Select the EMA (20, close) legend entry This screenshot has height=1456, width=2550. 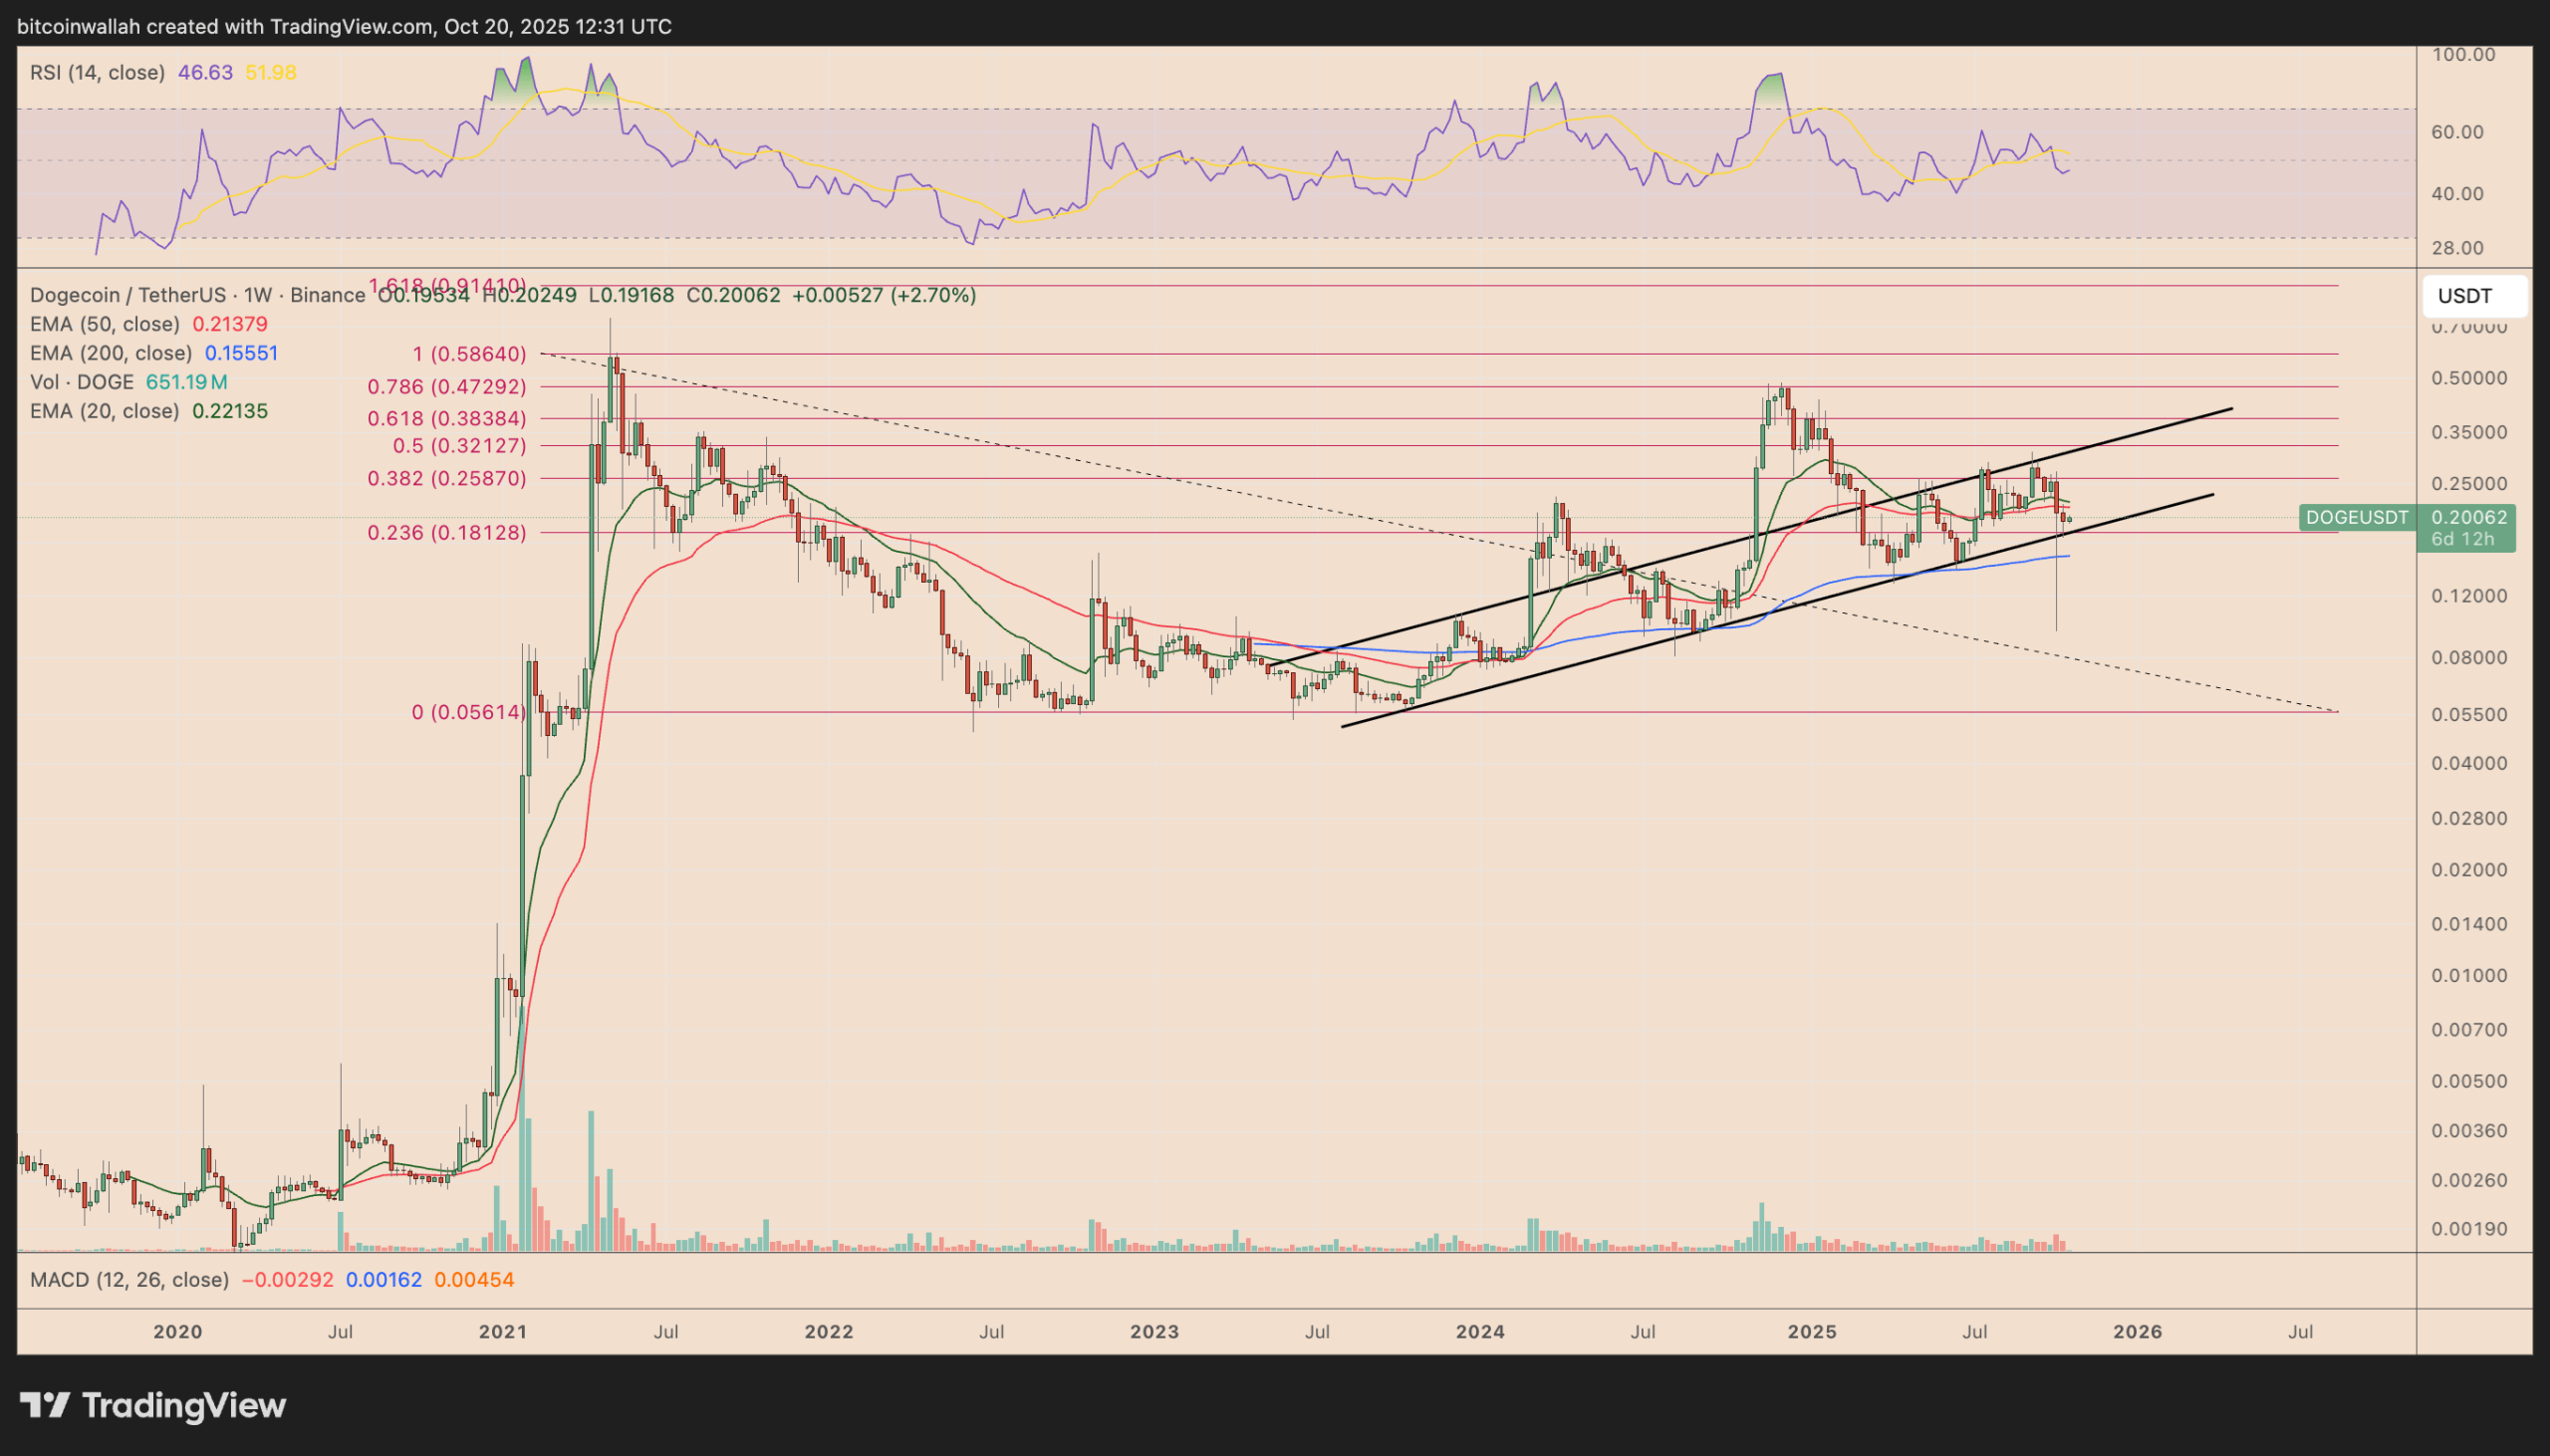click(105, 411)
